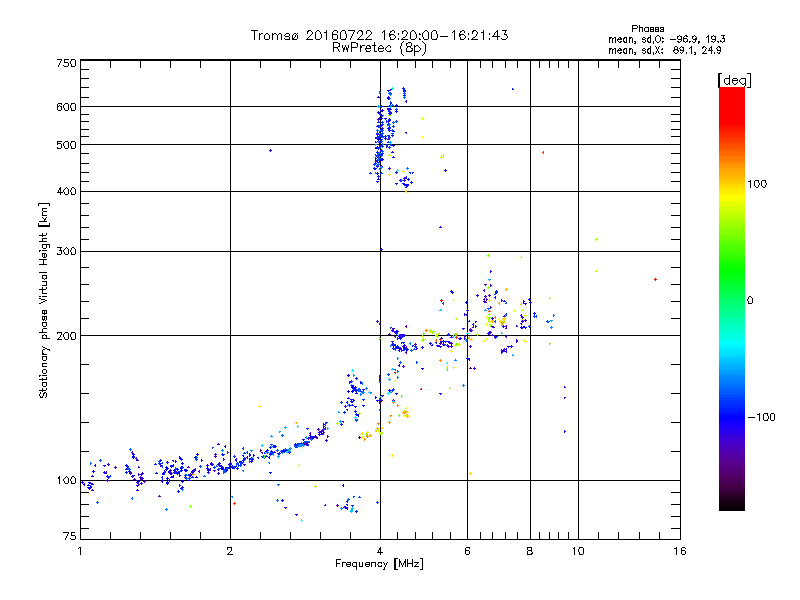Screen dimensions: 800x600
Task: Click the colorbar '100' tick label
Action: click(757, 184)
